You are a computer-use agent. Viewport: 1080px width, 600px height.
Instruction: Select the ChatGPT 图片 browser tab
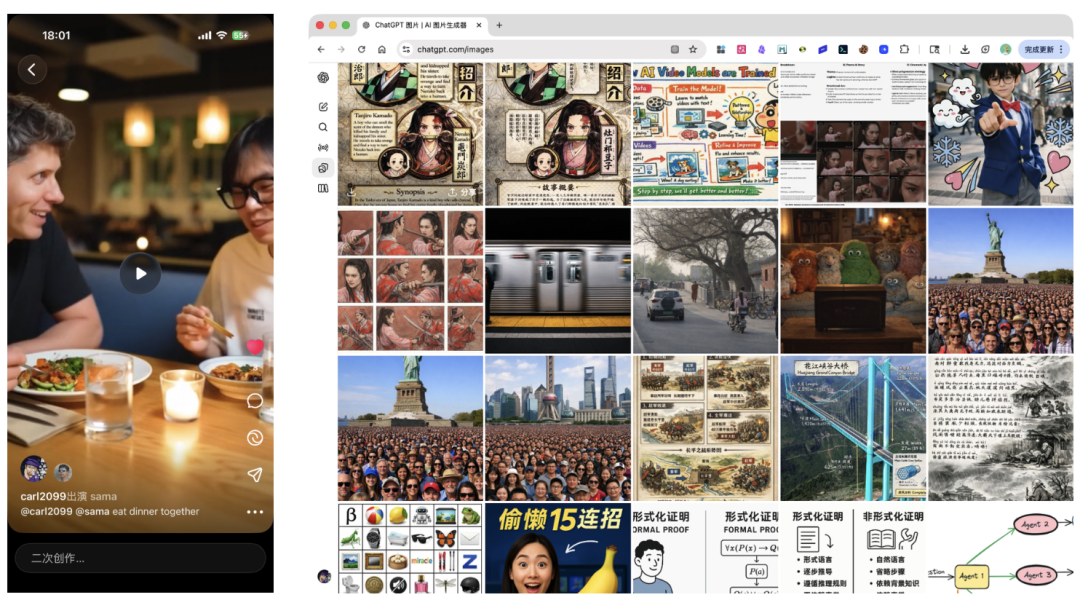click(420, 25)
